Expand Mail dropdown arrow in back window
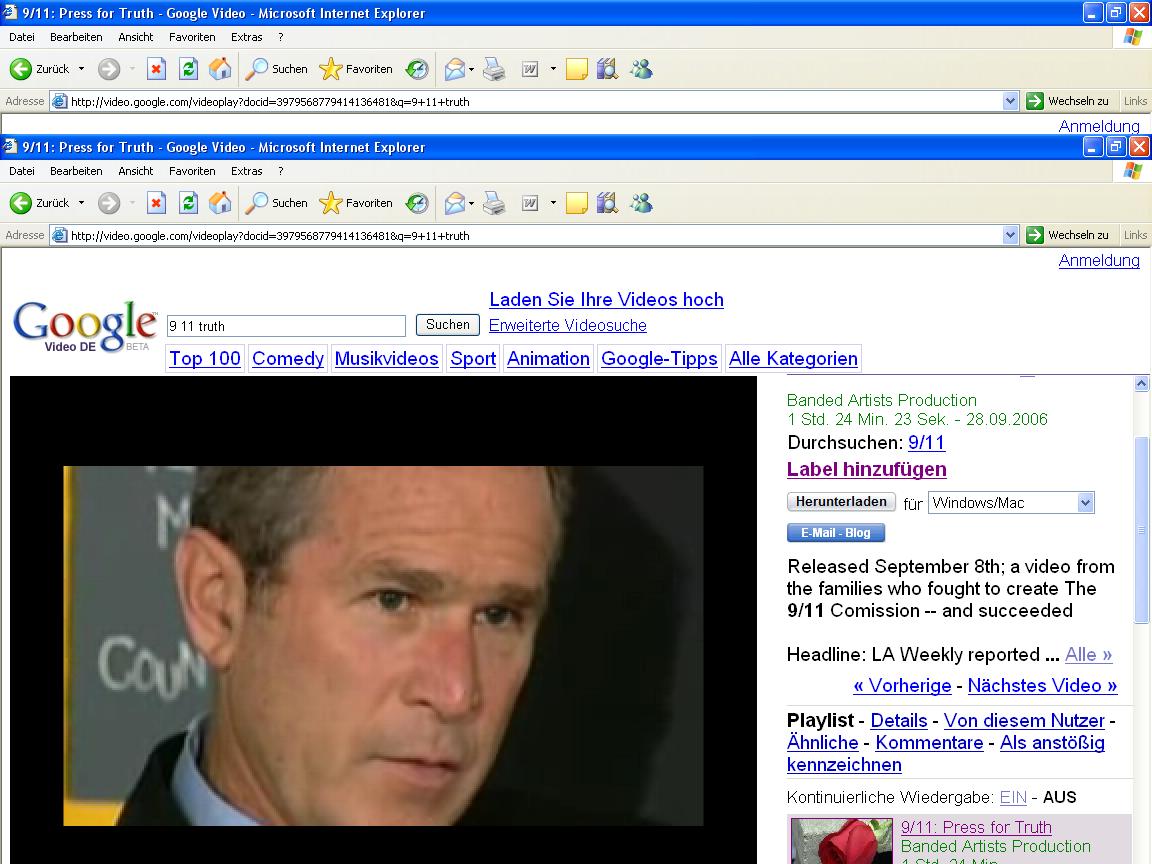This screenshot has height=864, width=1152. click(x=472, y=69)
